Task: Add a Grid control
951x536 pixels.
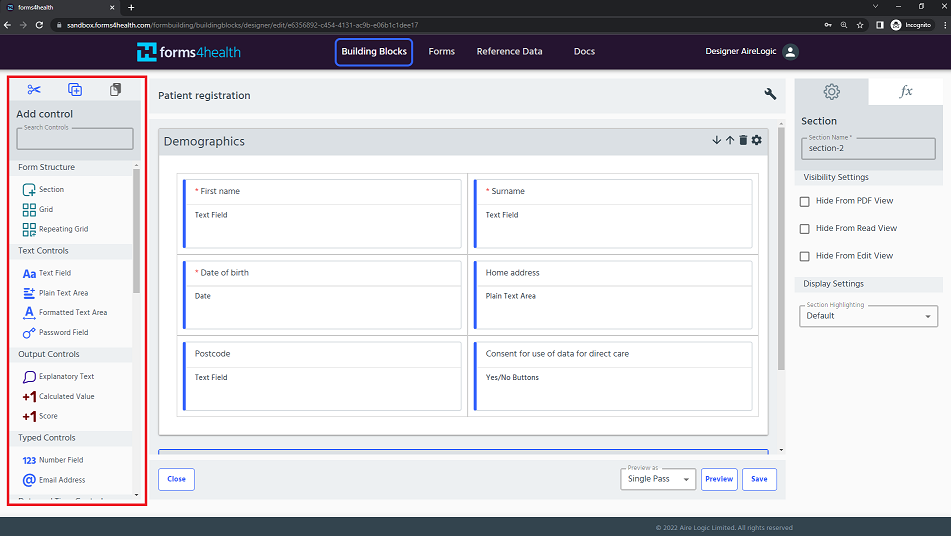Action: pyautogui.click(x=38, y=210)
